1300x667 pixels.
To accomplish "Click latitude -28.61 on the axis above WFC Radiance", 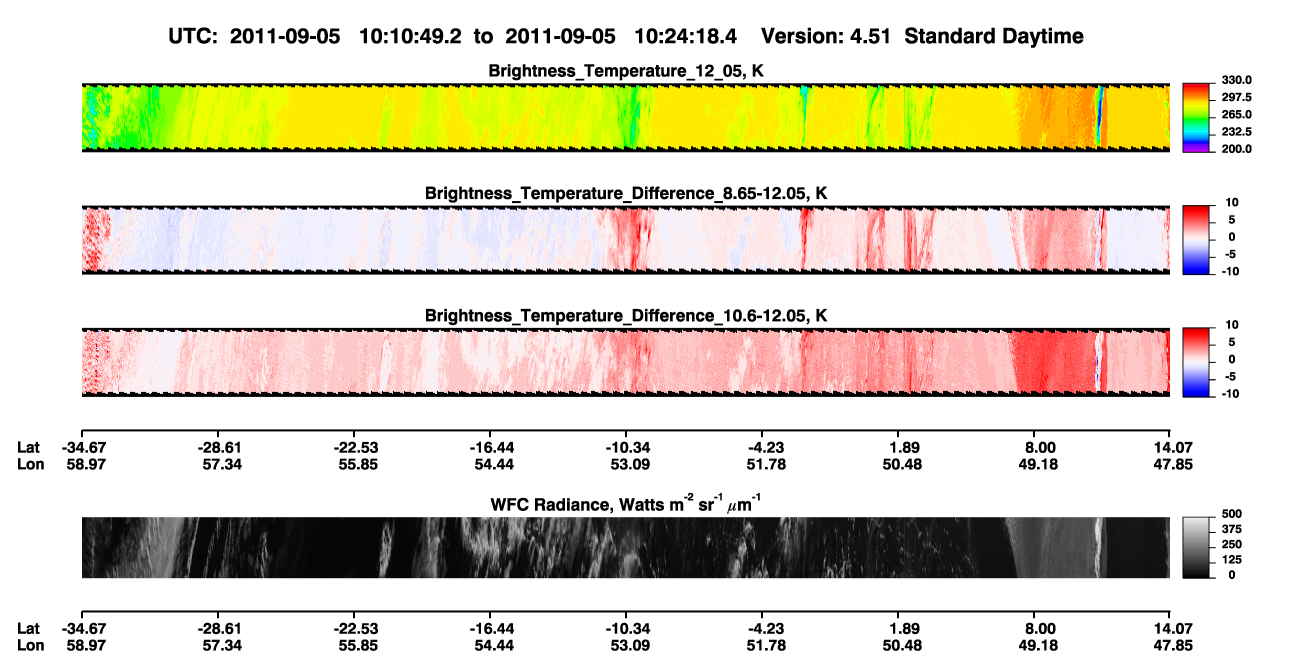I will 218,448.
